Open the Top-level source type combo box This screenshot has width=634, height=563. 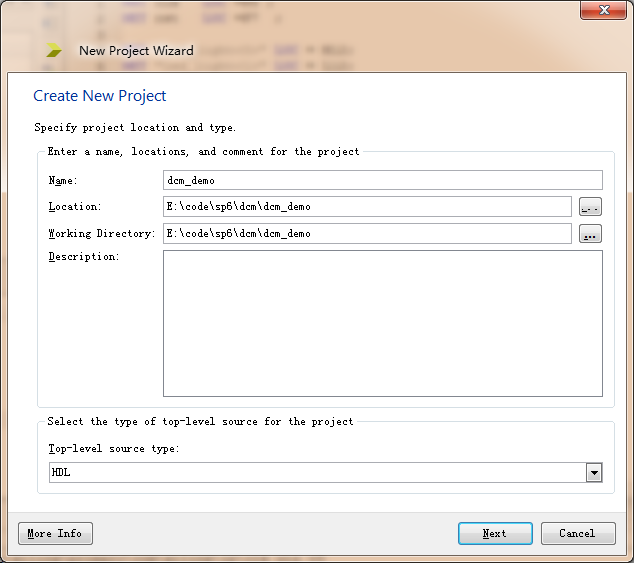[x=318, y=473]
